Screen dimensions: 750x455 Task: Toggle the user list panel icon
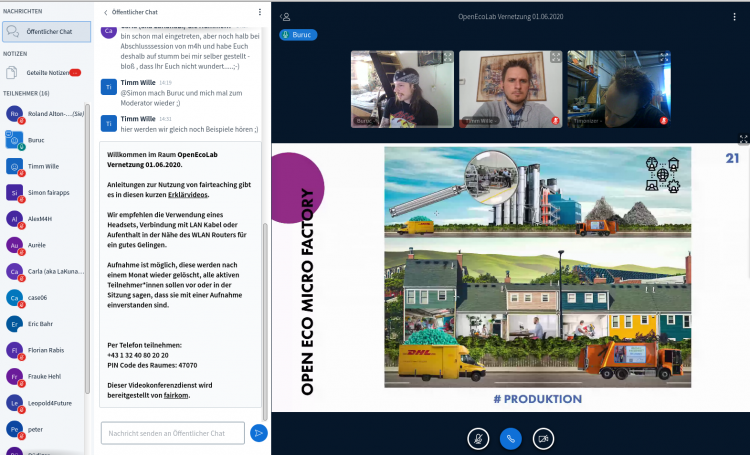click(x=286, y=16)
